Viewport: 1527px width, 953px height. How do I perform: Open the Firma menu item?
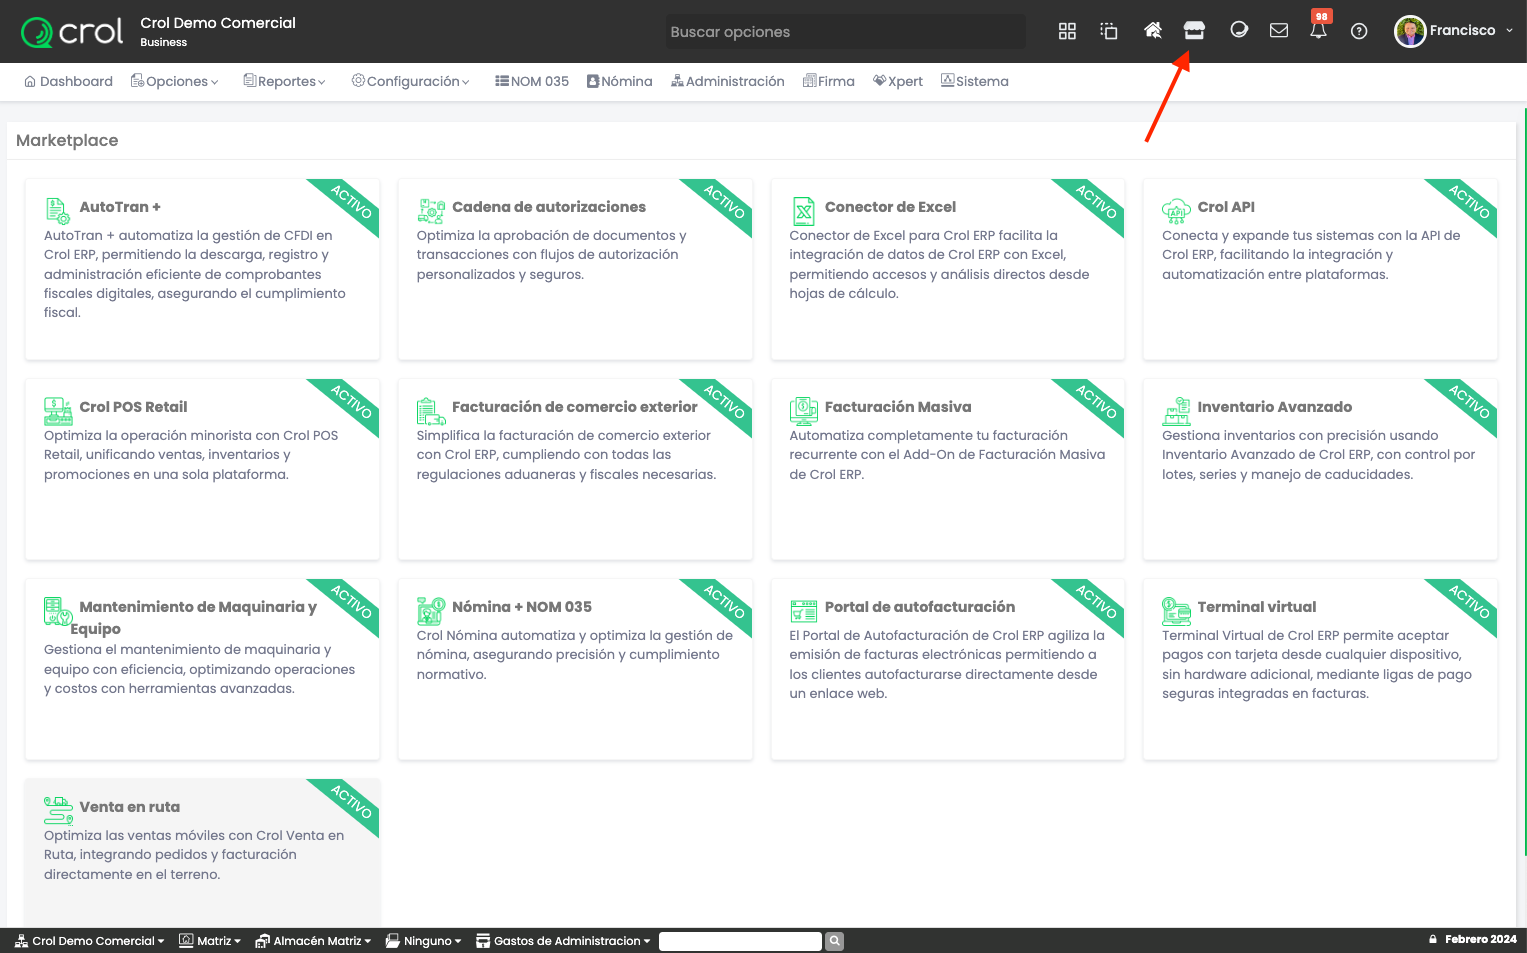pyautogui.click(x=829, y=81)
